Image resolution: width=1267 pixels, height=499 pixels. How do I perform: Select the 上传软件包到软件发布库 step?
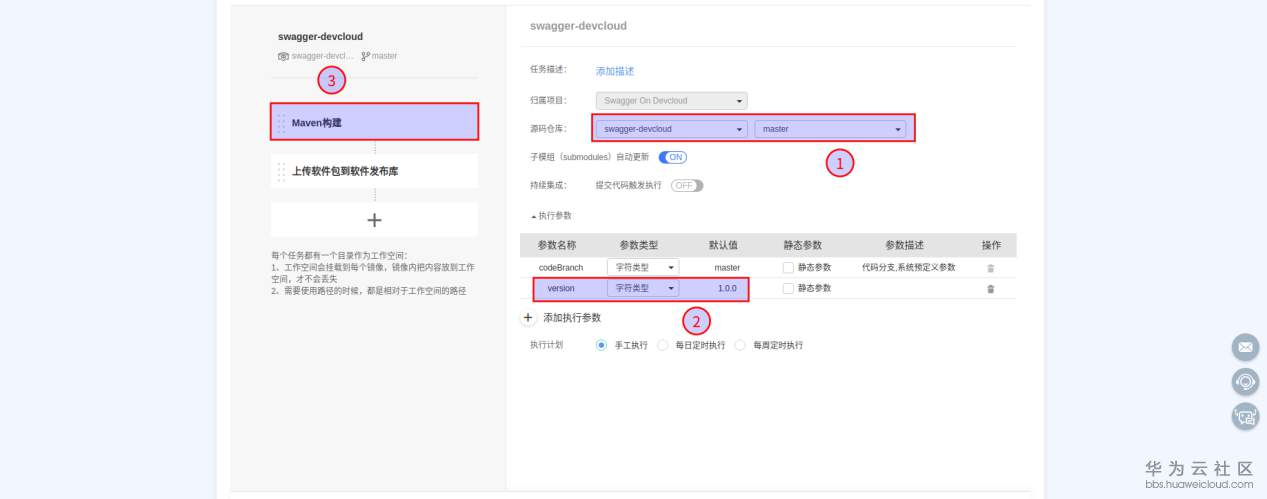point(374,171)
